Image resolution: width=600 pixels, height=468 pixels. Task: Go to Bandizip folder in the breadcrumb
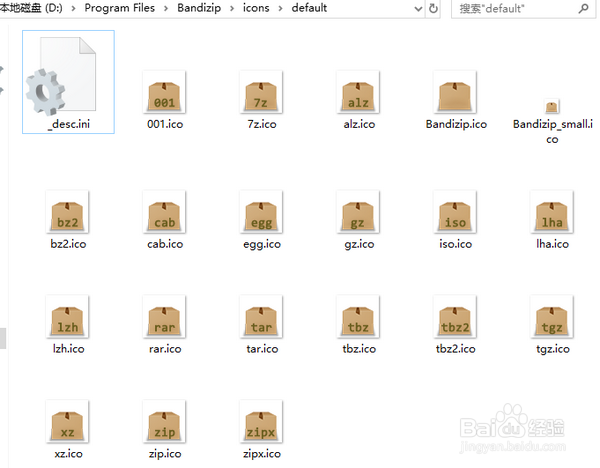click(x=199, y=8)
